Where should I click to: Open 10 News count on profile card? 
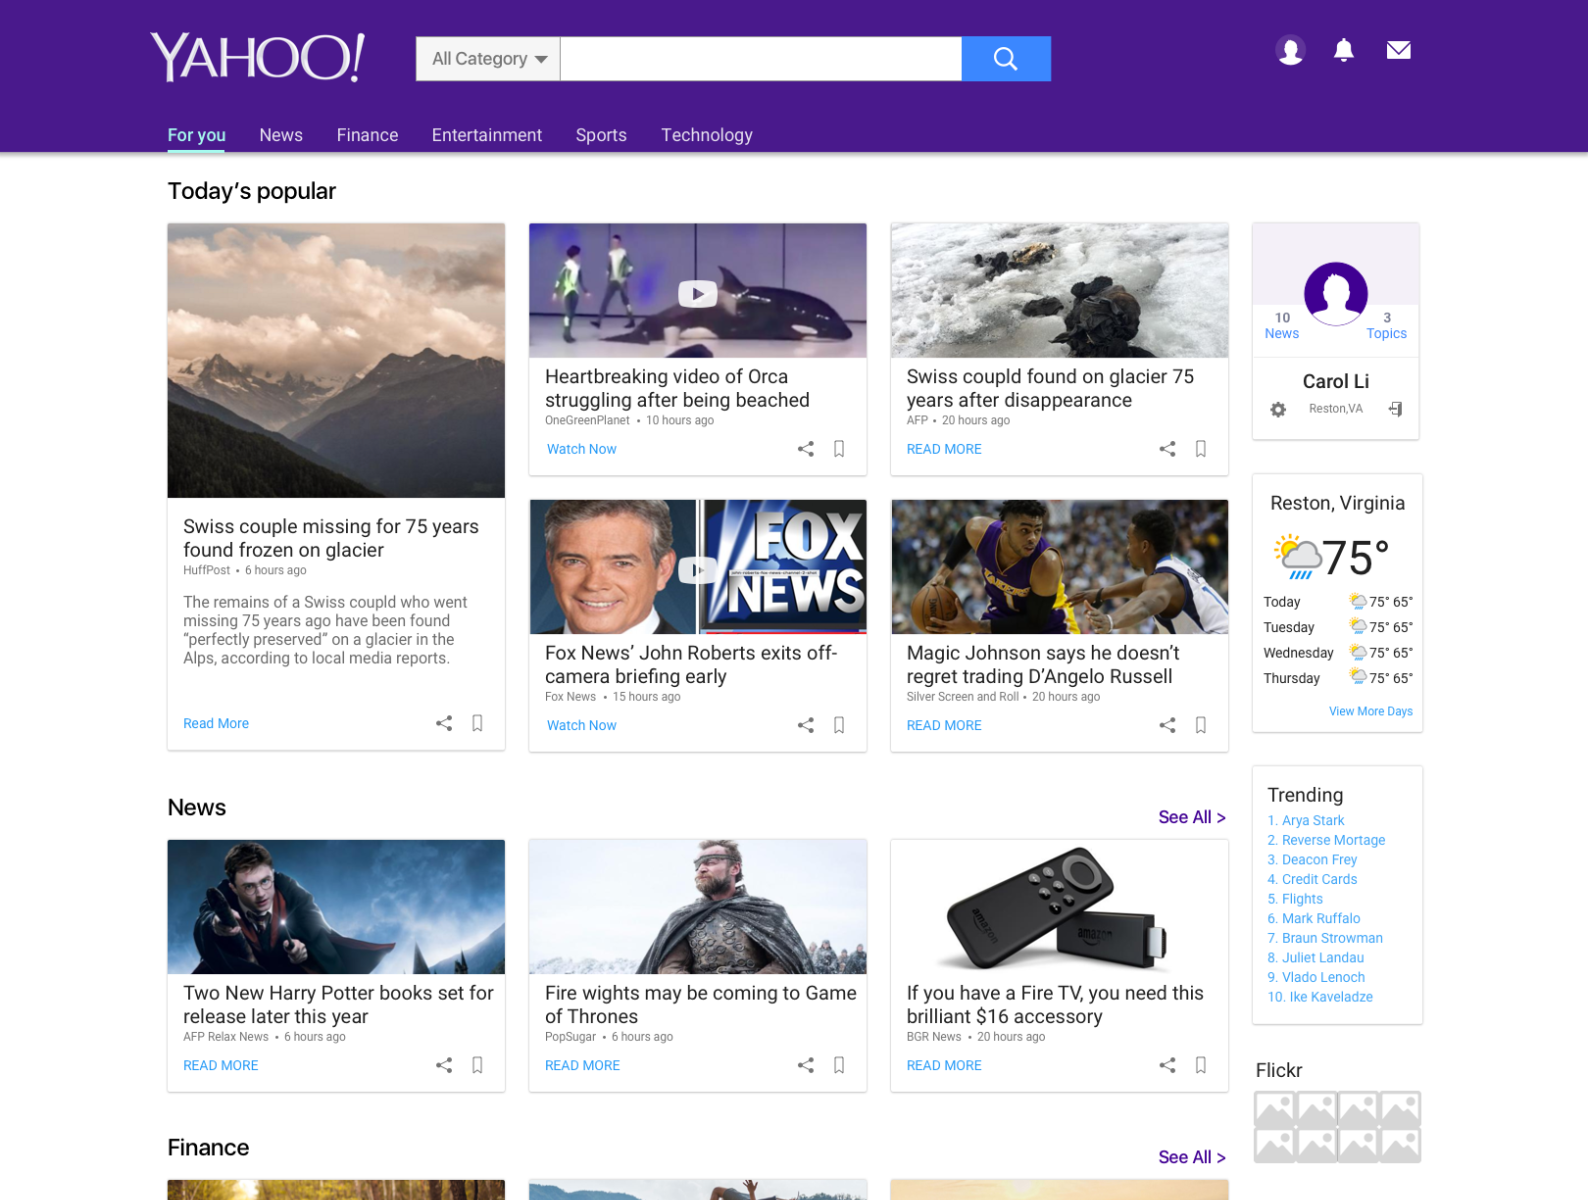pos(1282,326)
